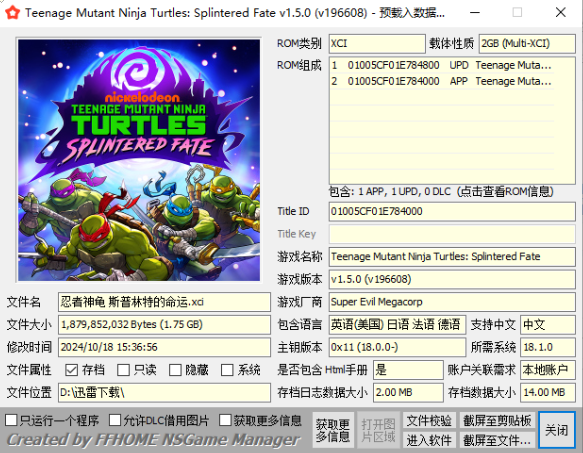The width and height of the screenshot is (583, 453).
Task: Click the game cover art thumbnail
Action: tap(139, 160)
